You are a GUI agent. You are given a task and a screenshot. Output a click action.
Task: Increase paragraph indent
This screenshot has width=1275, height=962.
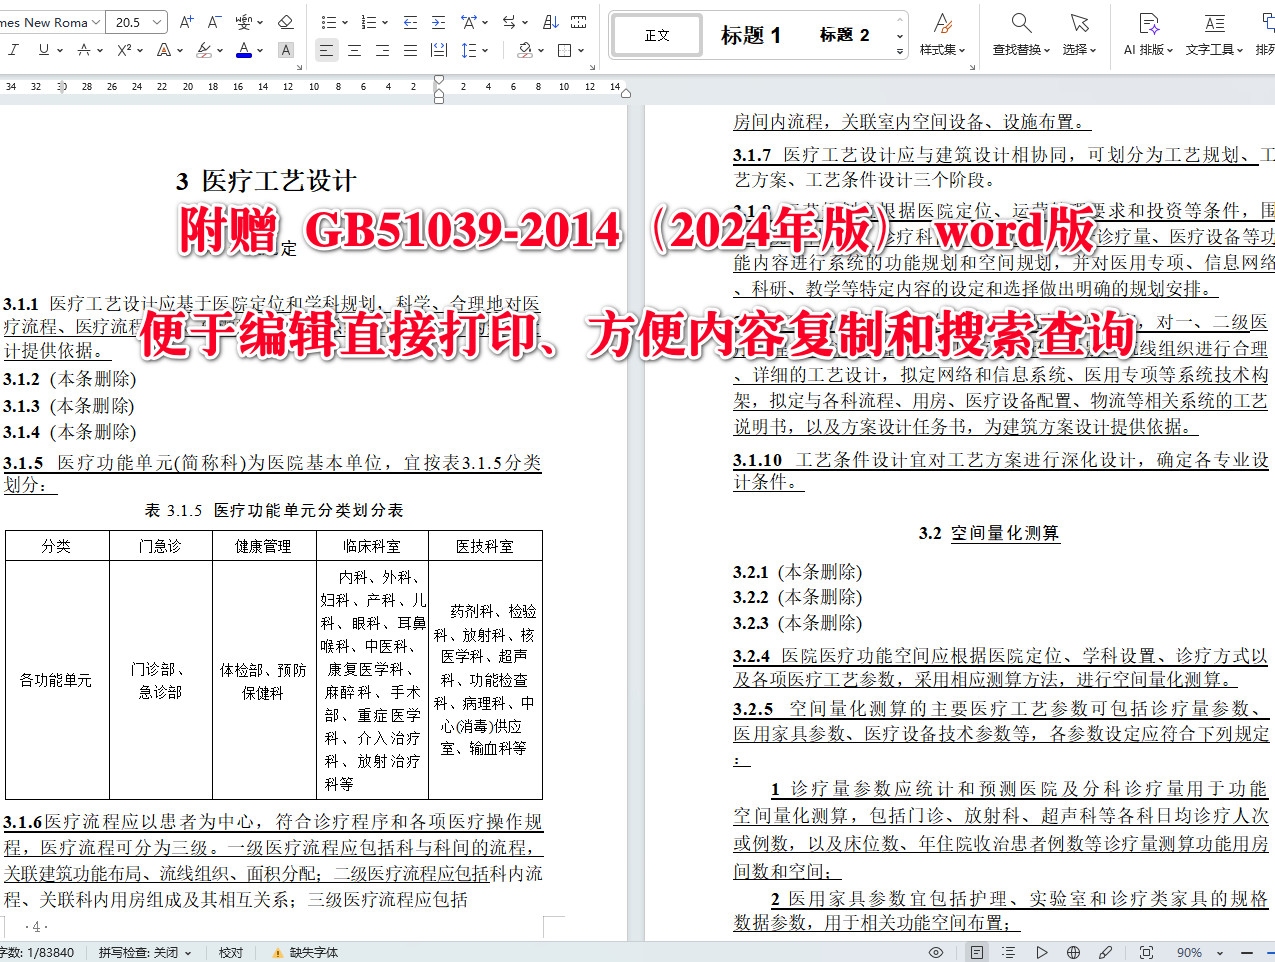pos(438,22)
